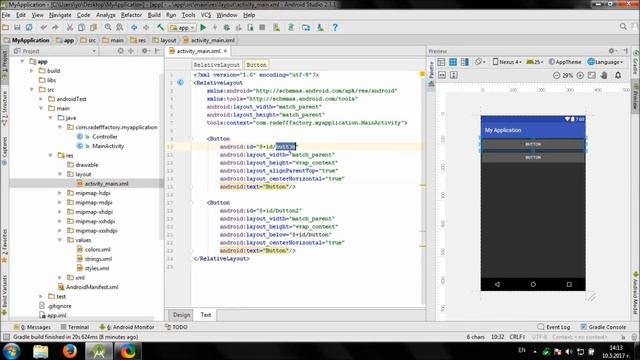640x360 pixels.
Task: Open the Refactor menu
Action: 131,15
